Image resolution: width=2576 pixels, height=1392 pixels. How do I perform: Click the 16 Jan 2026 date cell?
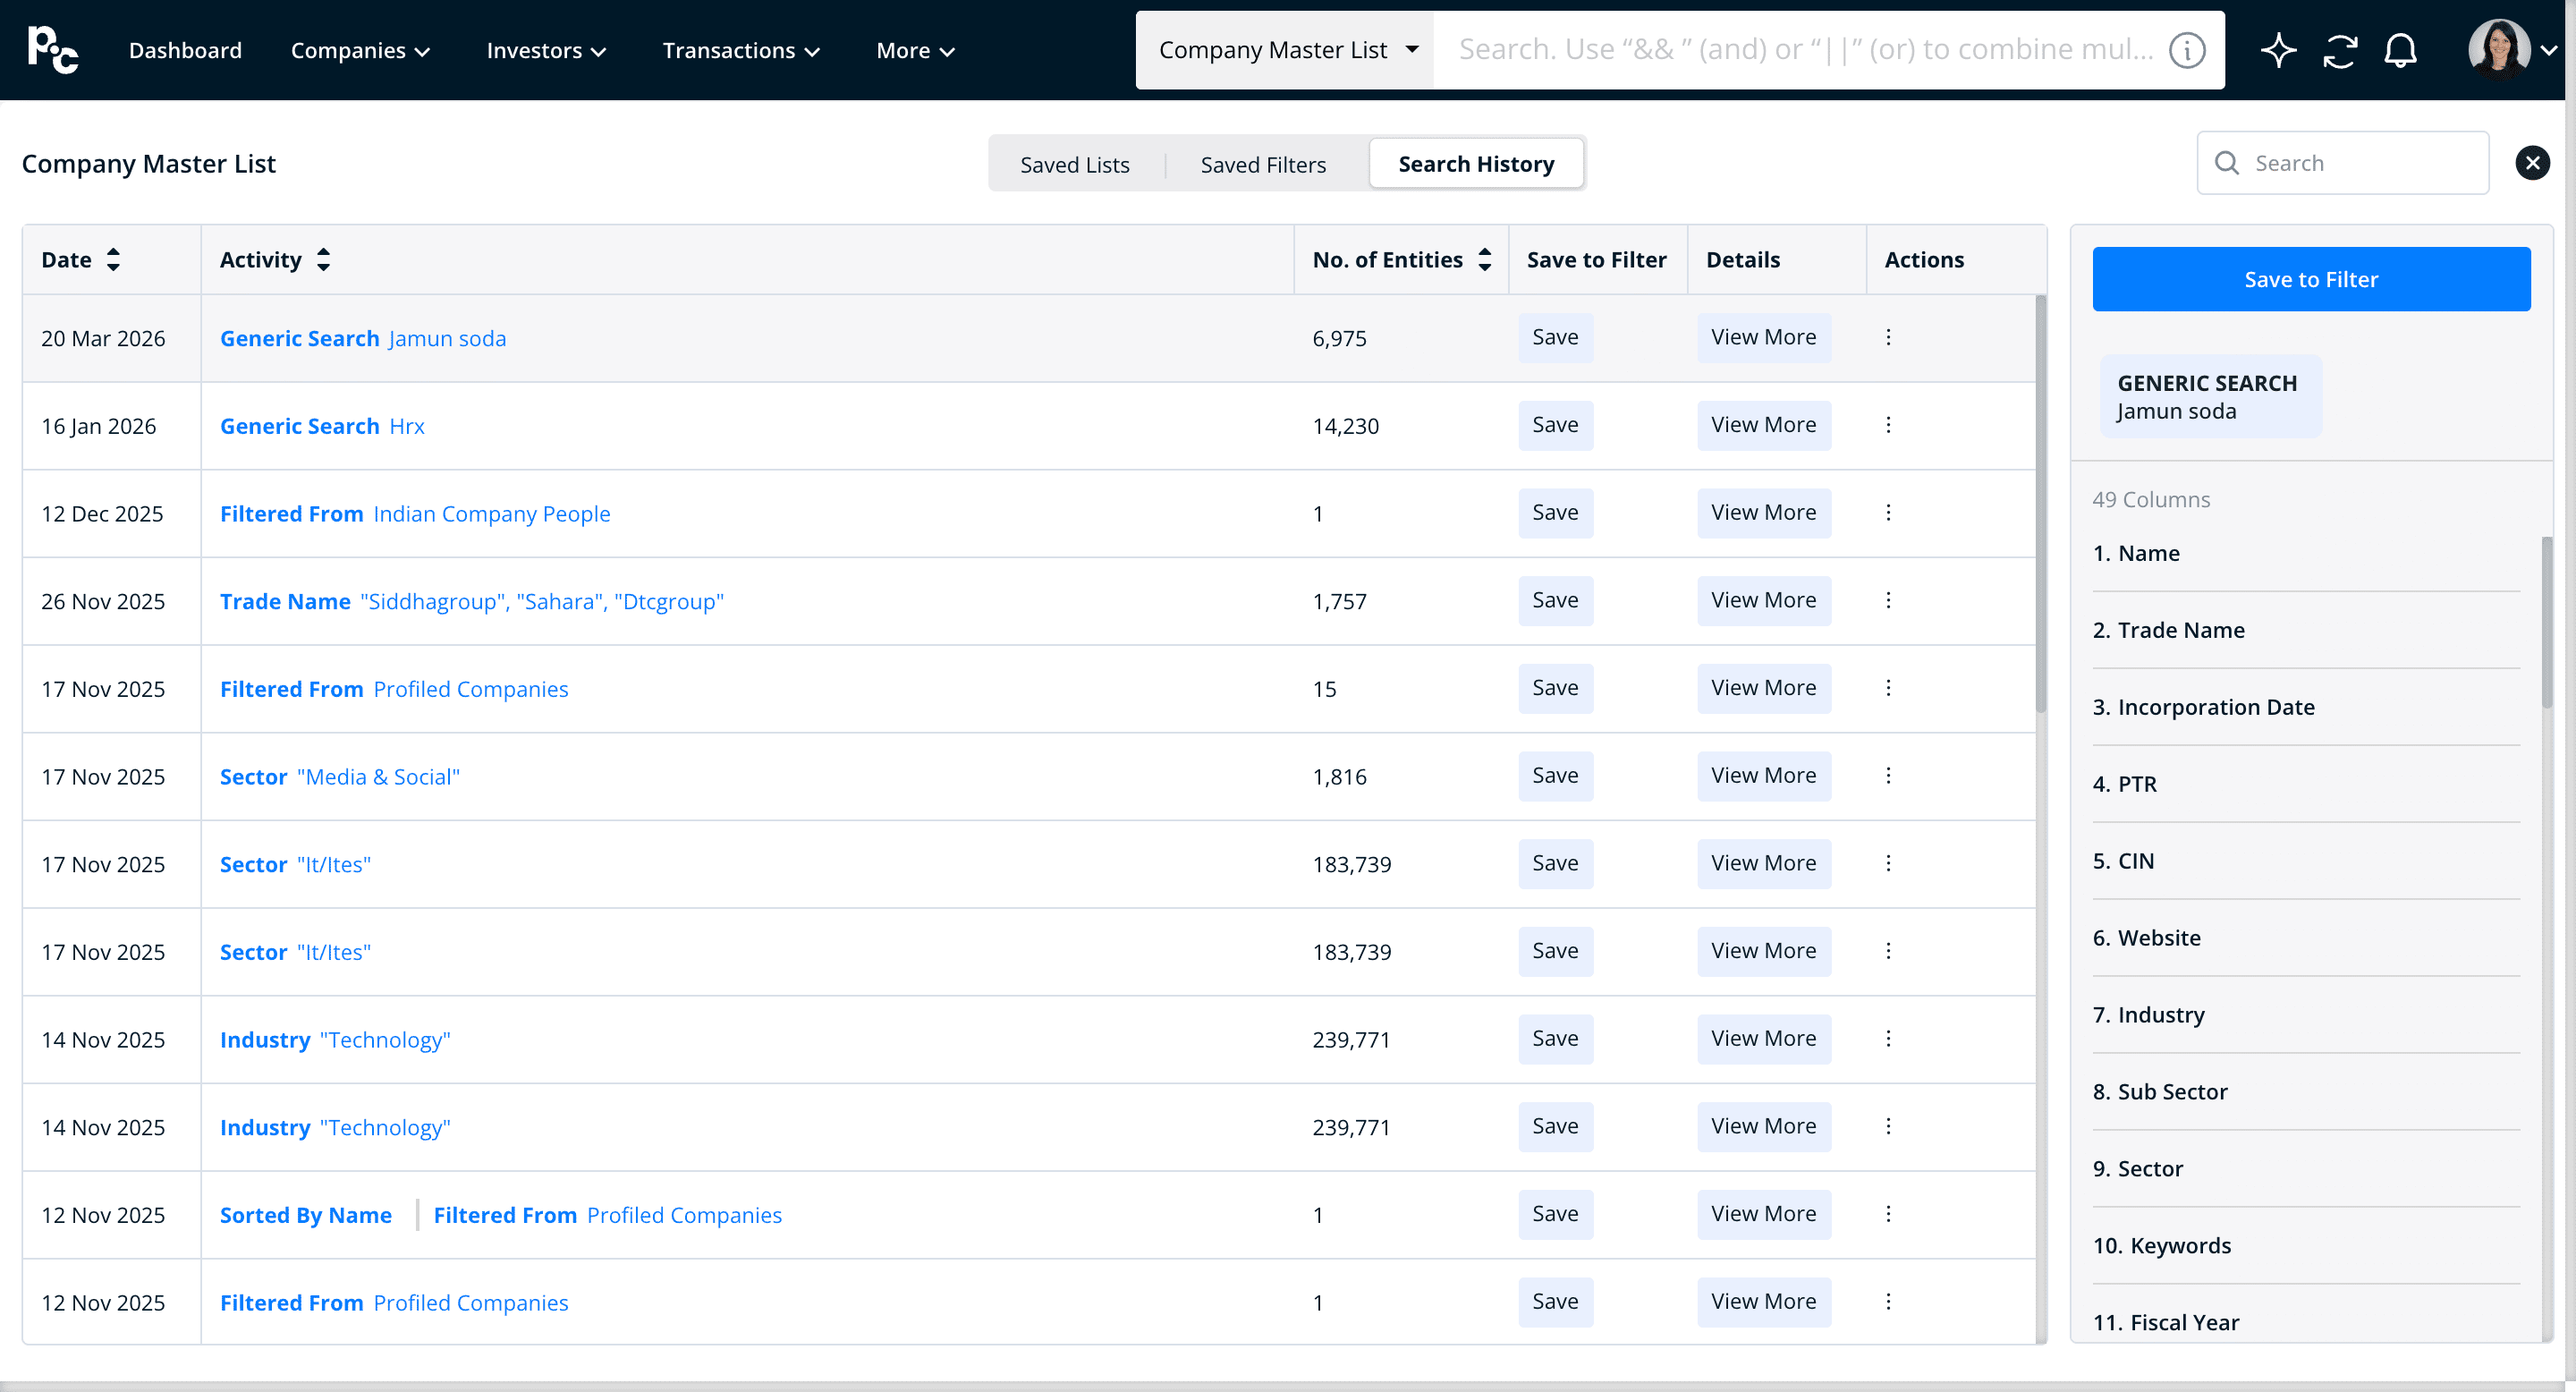pos(98,427)
